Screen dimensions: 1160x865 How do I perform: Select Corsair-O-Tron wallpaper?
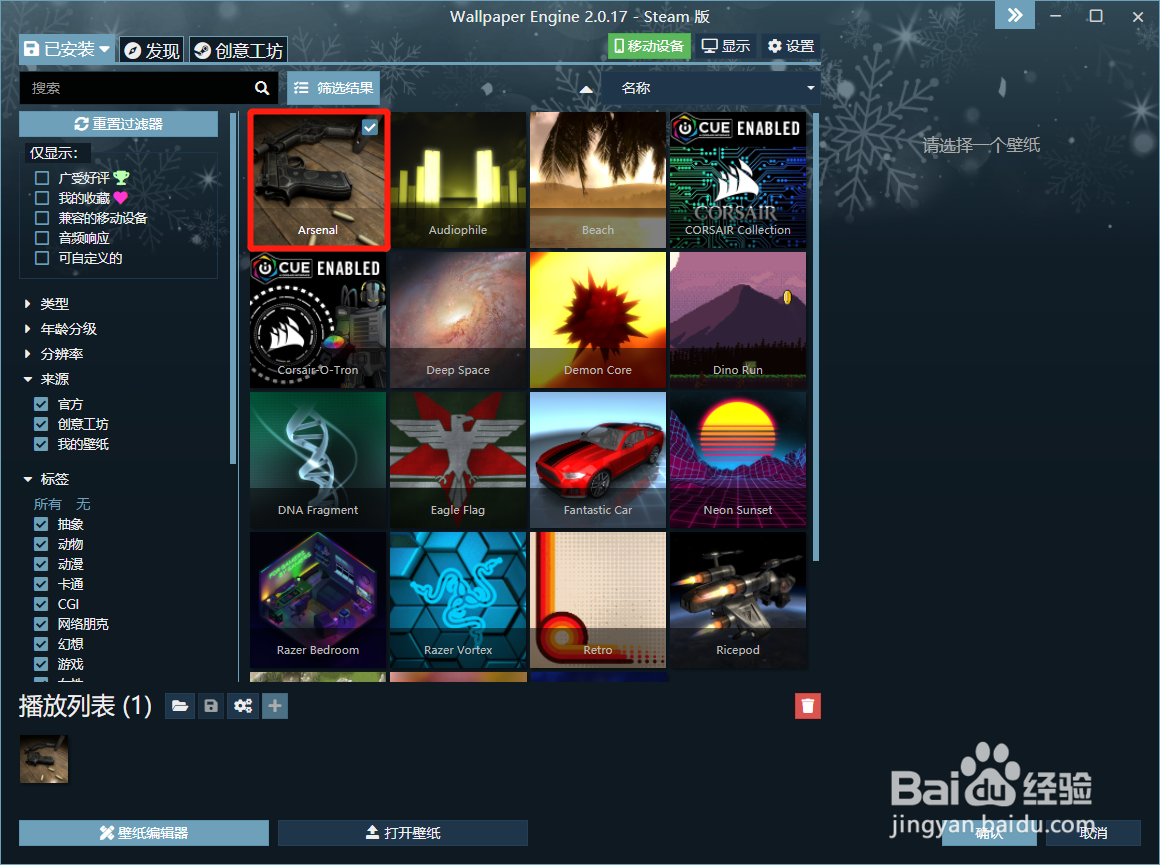pyautogui.click(x=318, y=320)
